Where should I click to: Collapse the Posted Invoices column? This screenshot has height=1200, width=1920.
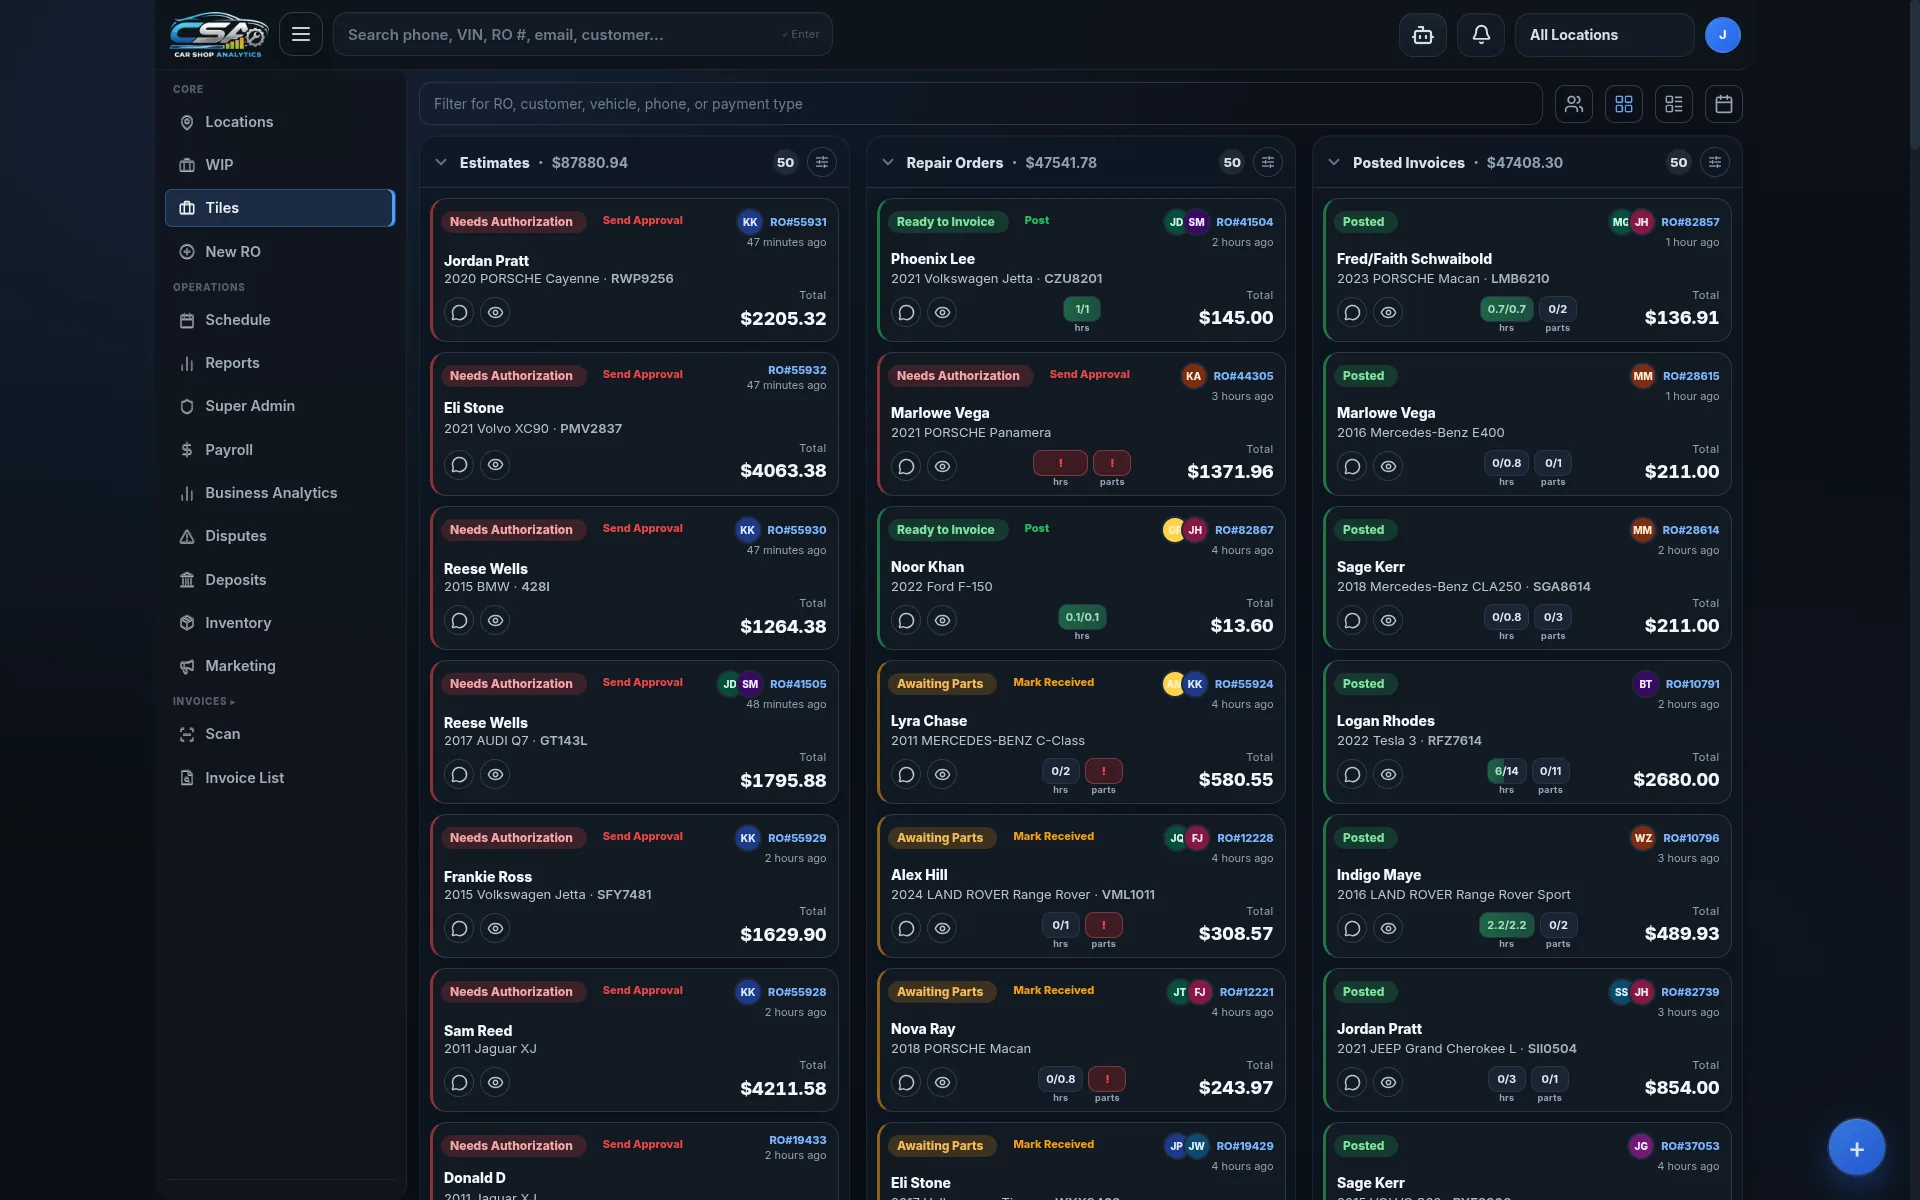click(1334, 162)
